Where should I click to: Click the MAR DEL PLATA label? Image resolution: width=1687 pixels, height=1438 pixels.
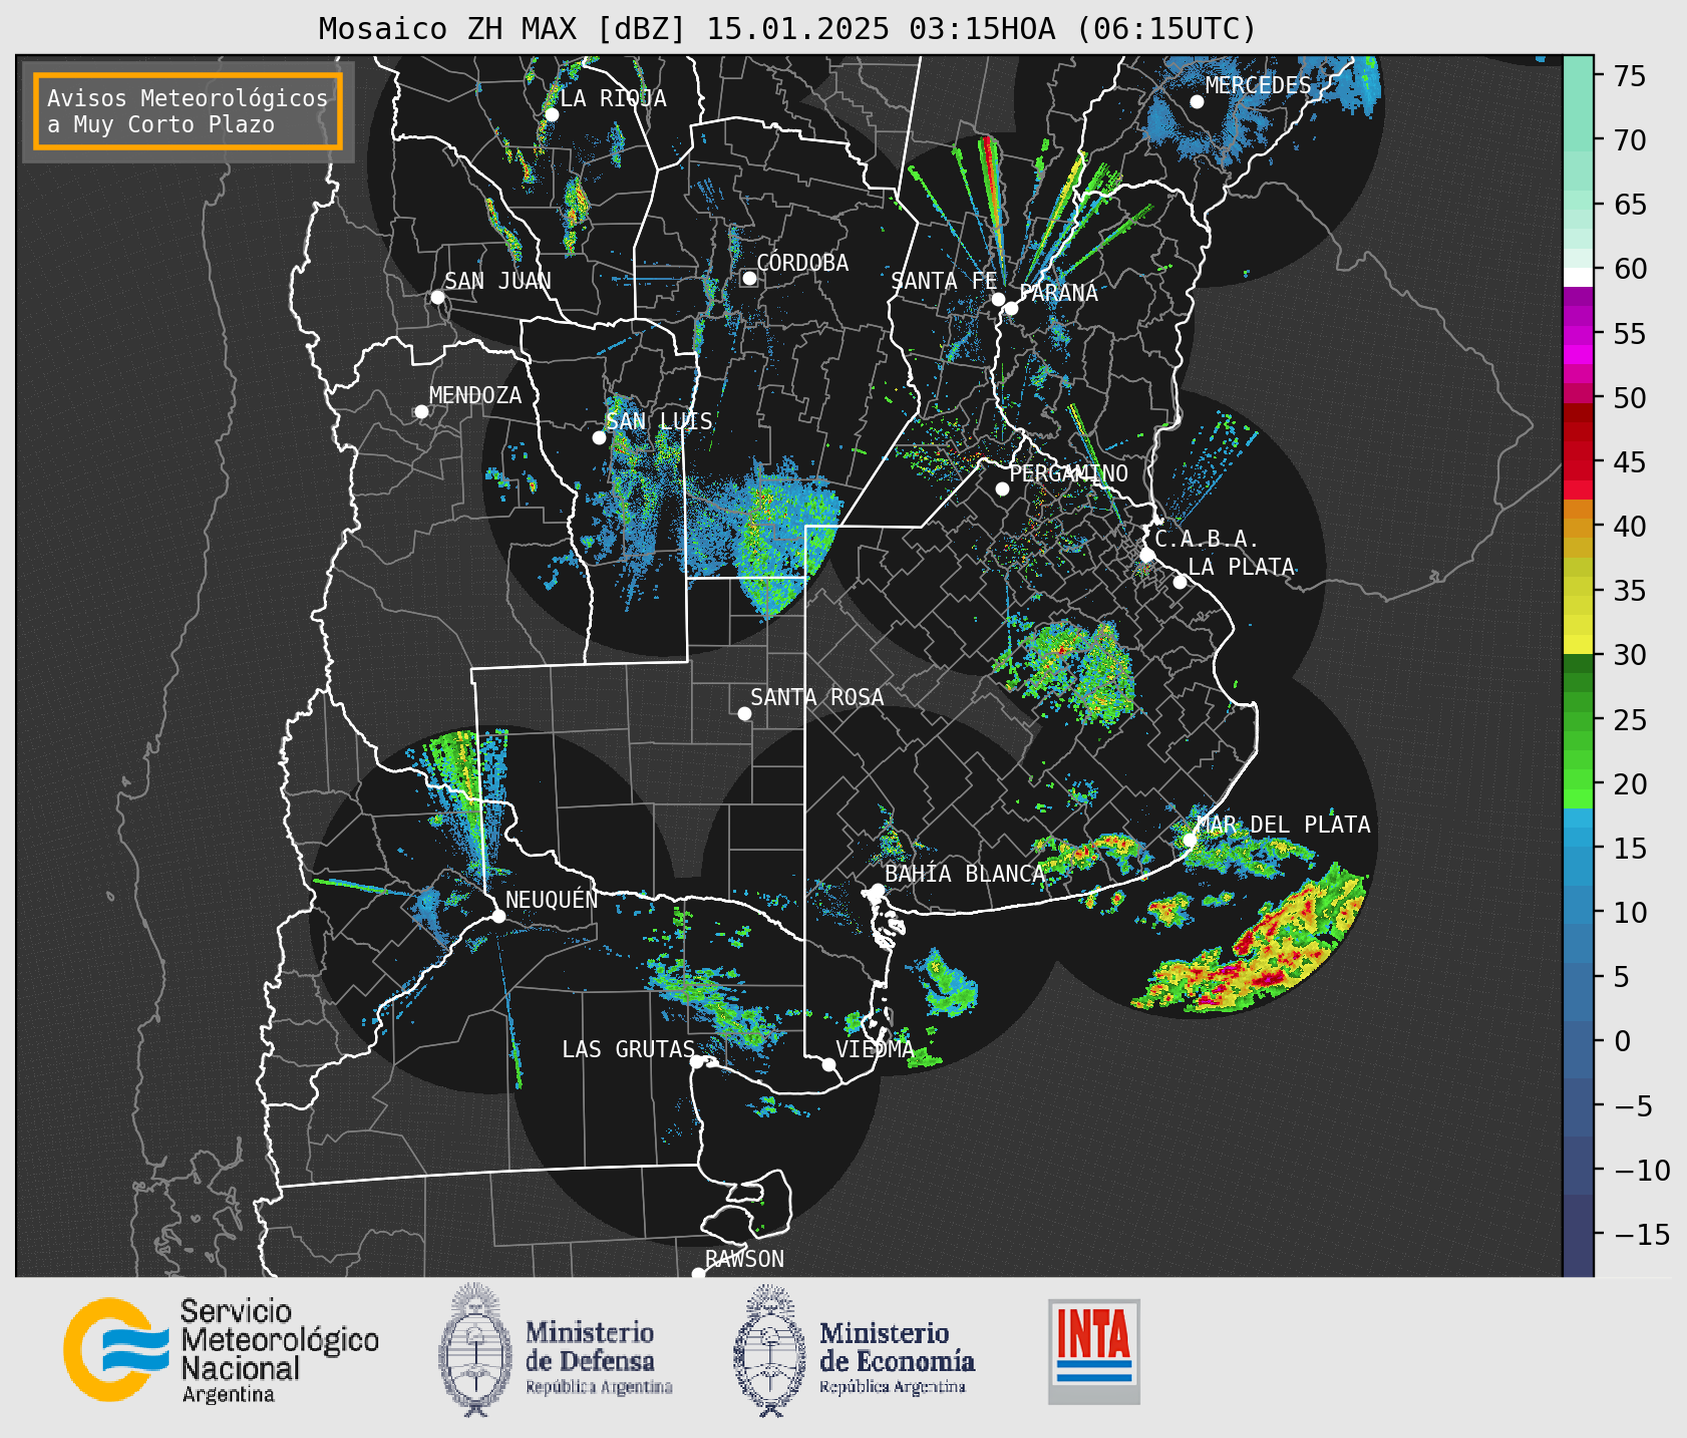[x=1283, y=824]
